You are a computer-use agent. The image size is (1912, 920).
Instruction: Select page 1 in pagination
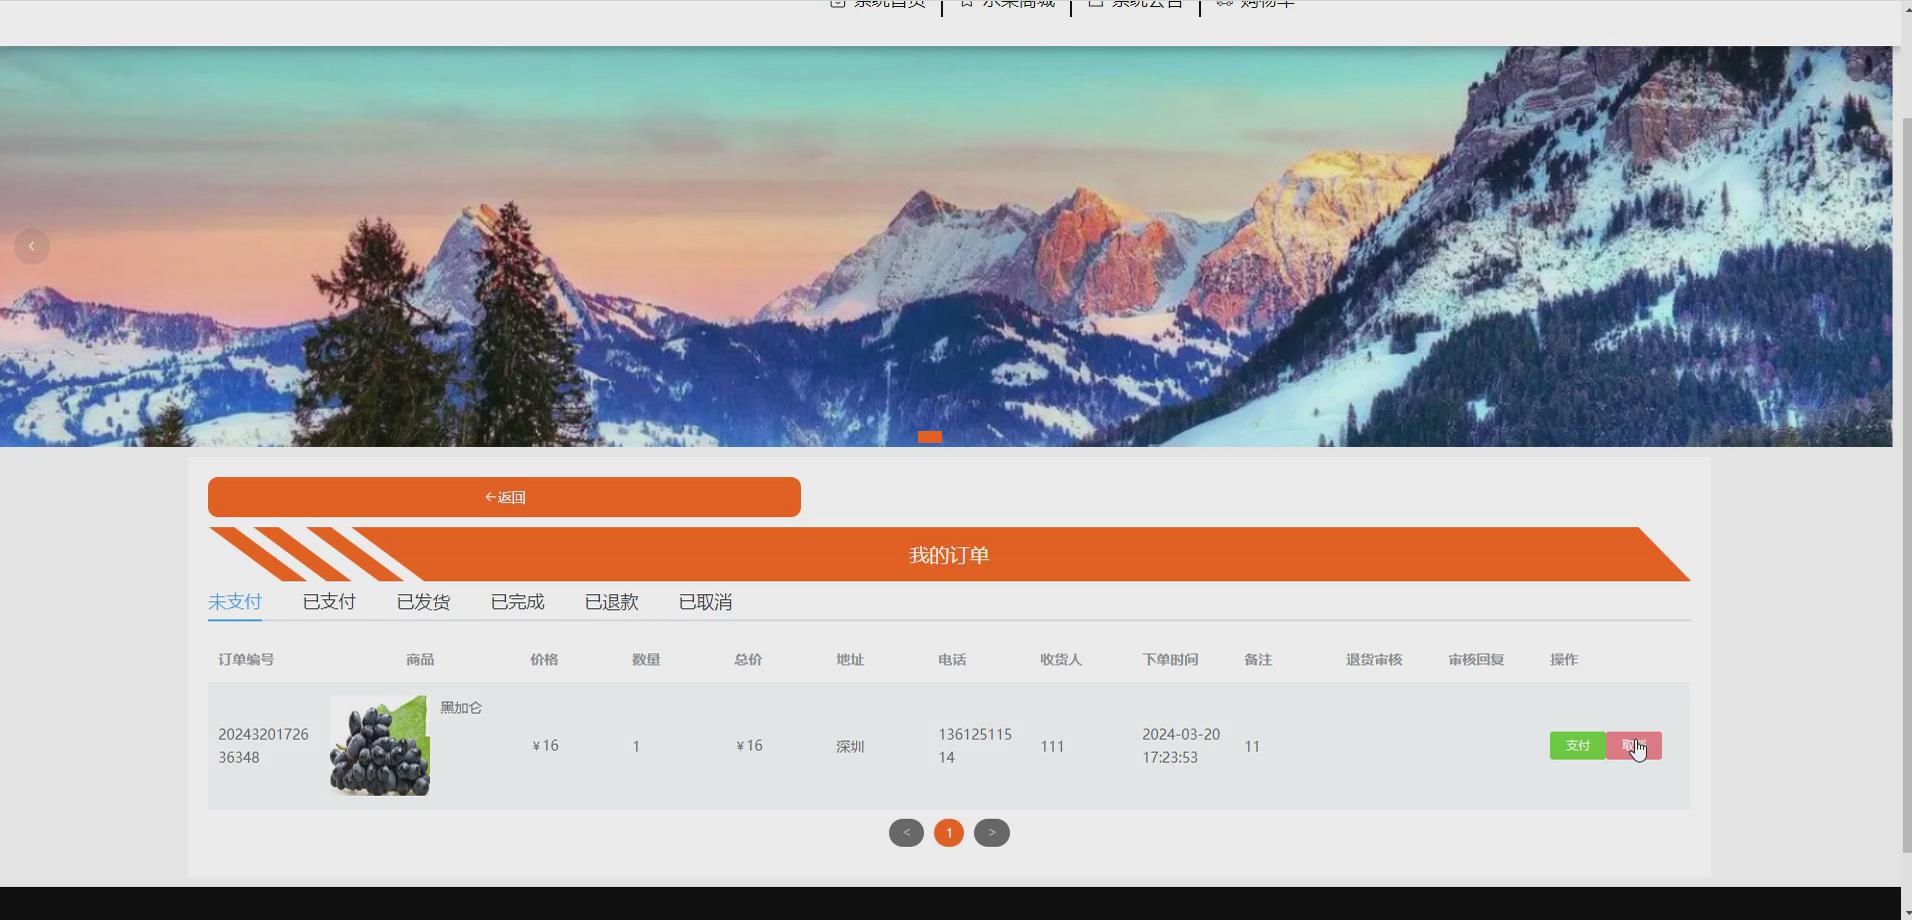[949, 833]
